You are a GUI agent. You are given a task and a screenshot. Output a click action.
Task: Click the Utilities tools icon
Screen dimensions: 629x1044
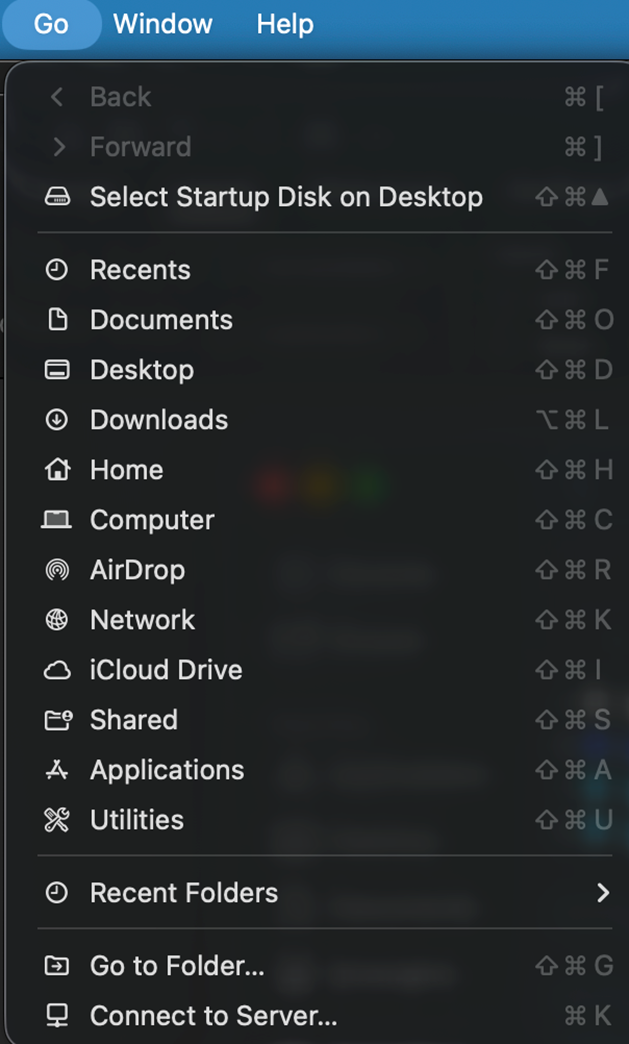tap(57, 820)
